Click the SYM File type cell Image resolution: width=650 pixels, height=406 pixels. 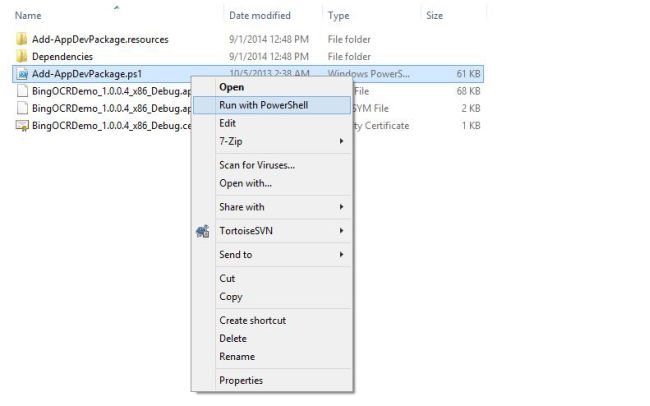[x=371, y=108]
